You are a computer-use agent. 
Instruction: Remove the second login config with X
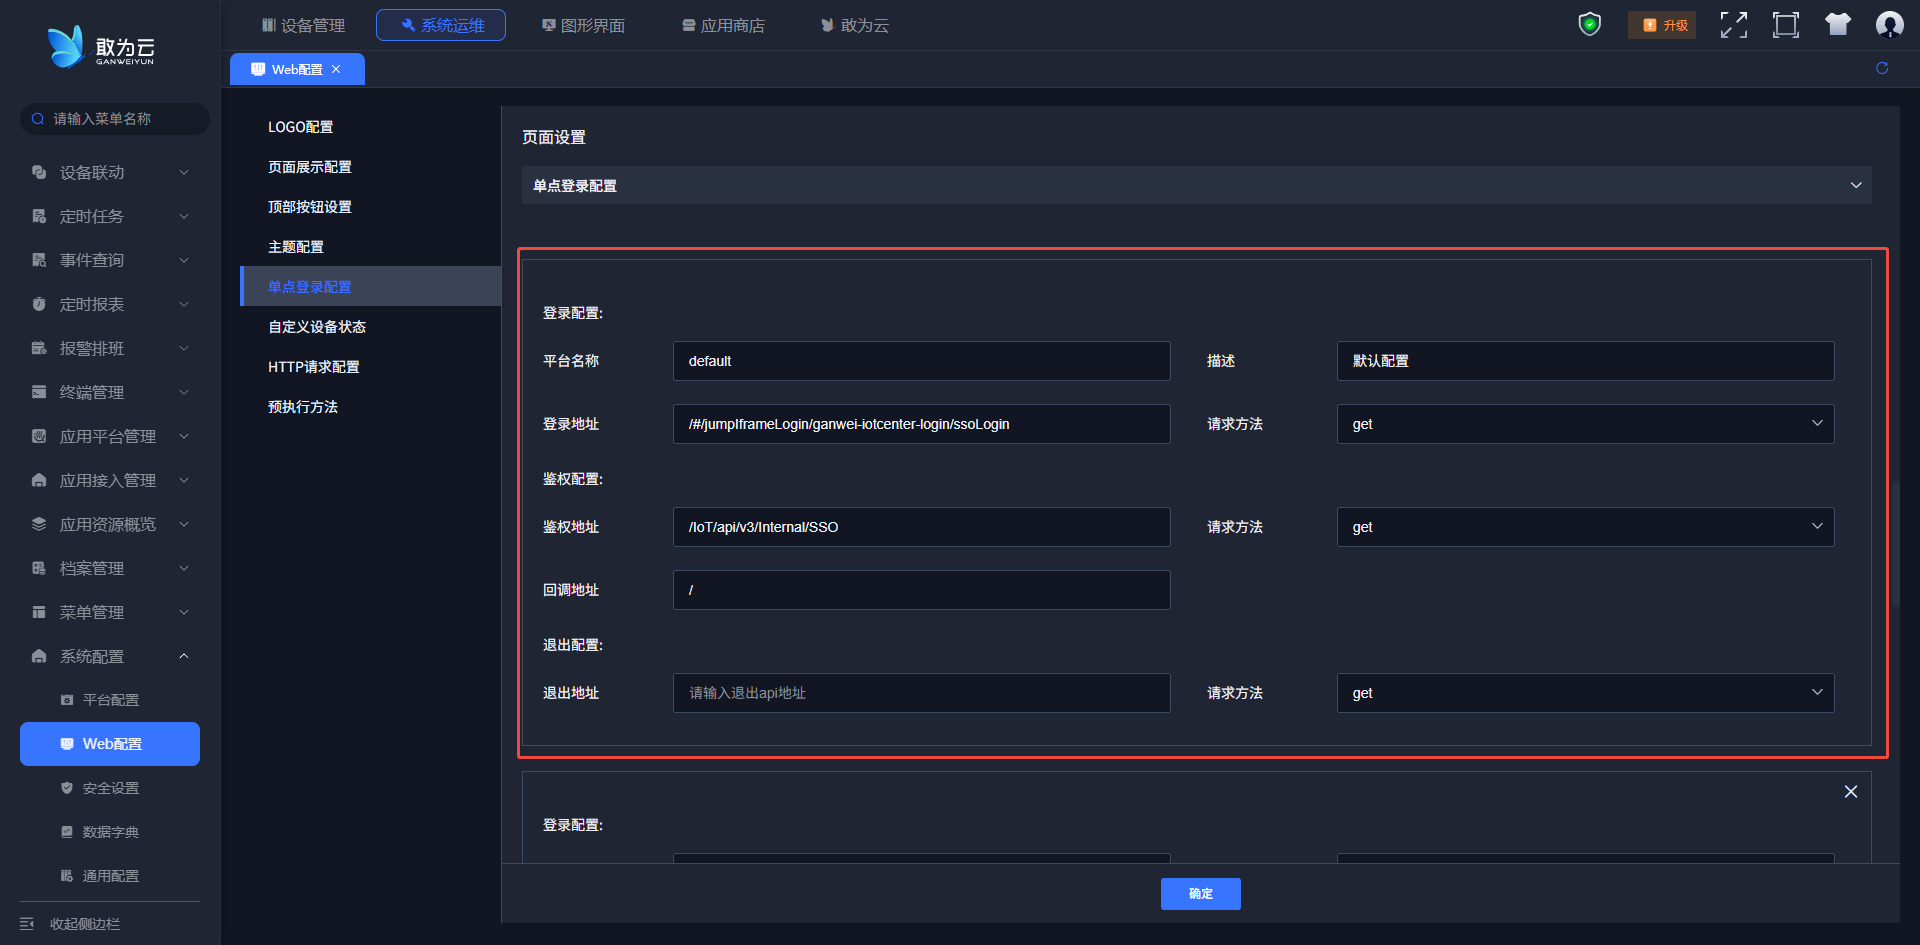[1851, 791]
